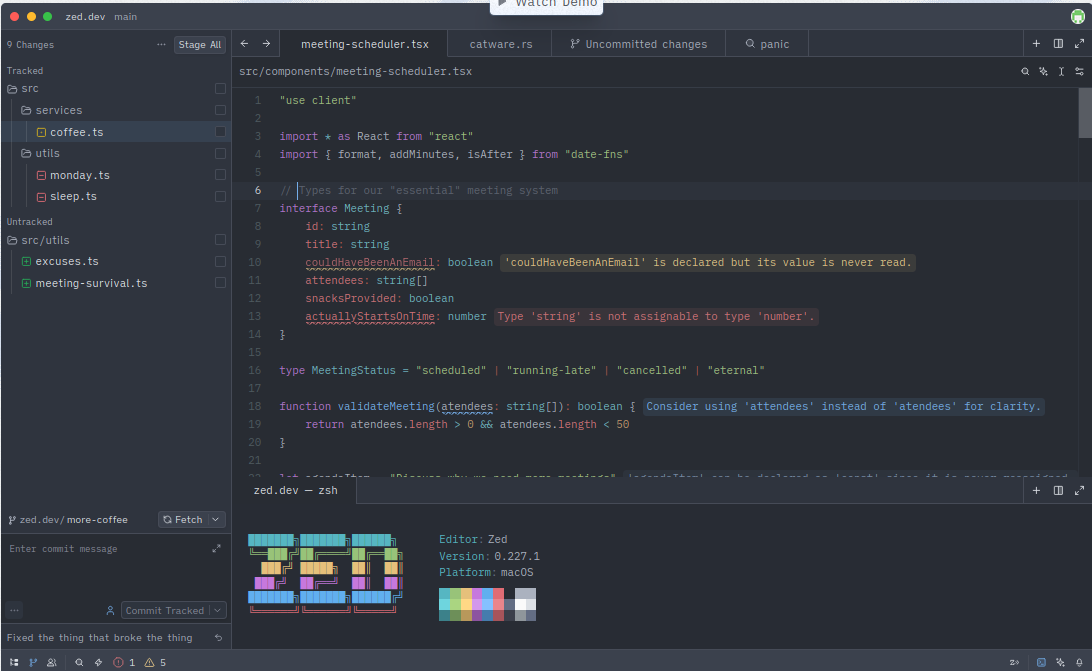1092x671 pixels.
Task: Switch to the catware.rs tab
Action: (500, 44)
